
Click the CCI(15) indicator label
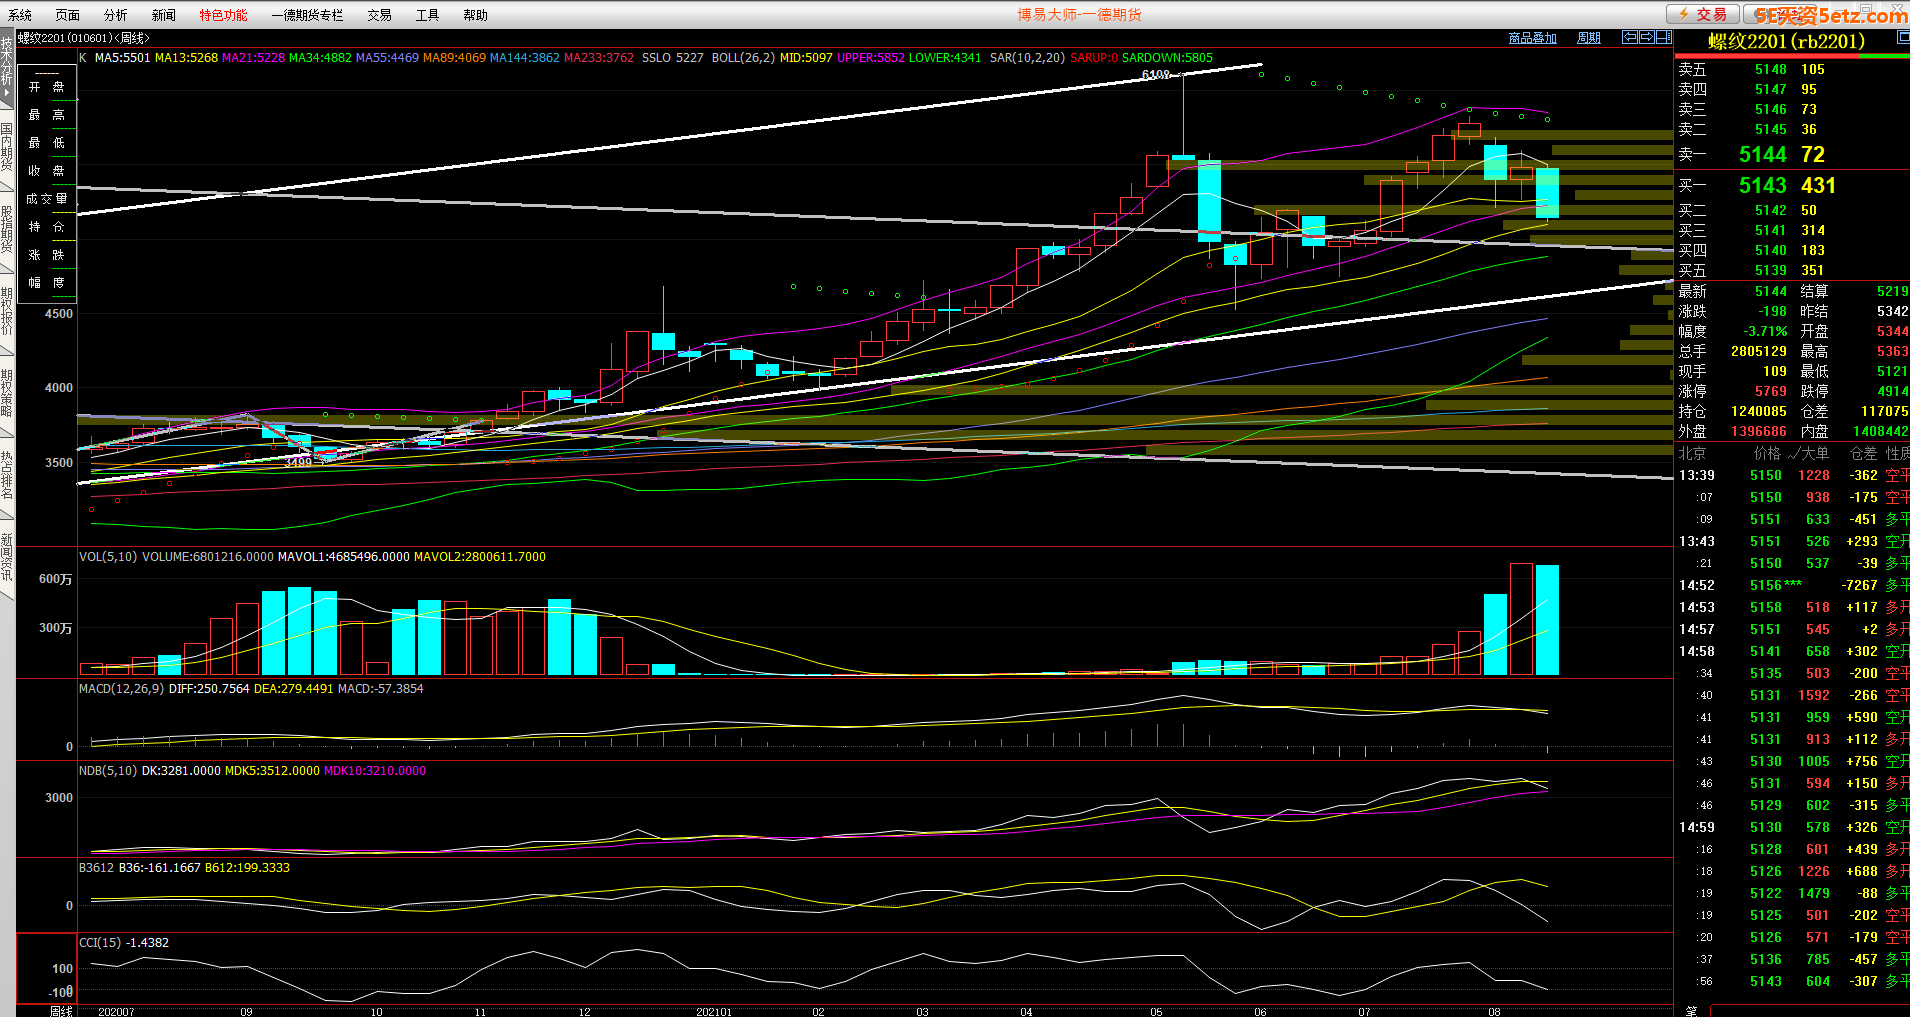coord(100,943)
